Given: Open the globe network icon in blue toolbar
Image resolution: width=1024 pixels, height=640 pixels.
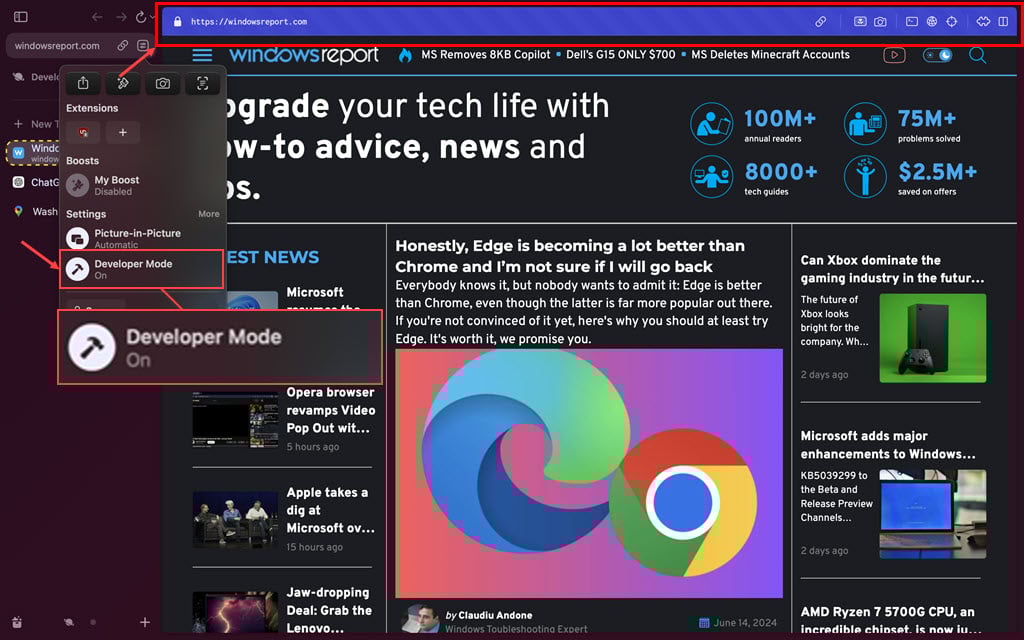Looking at the screenshot, I should point(932,22).
